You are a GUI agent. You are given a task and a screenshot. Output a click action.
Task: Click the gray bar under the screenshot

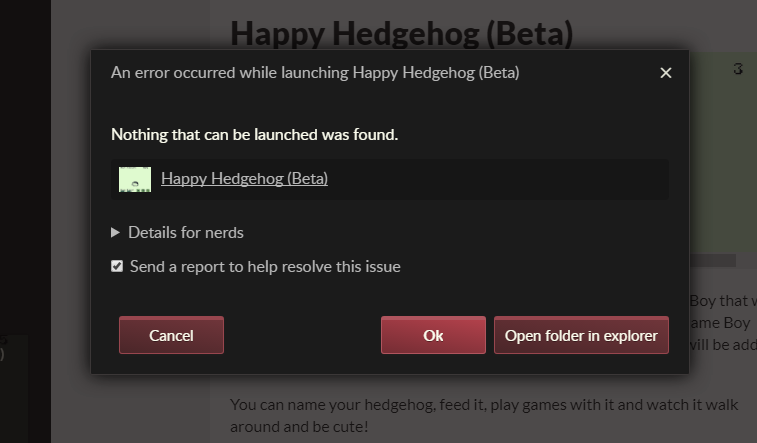pos(712,261)
